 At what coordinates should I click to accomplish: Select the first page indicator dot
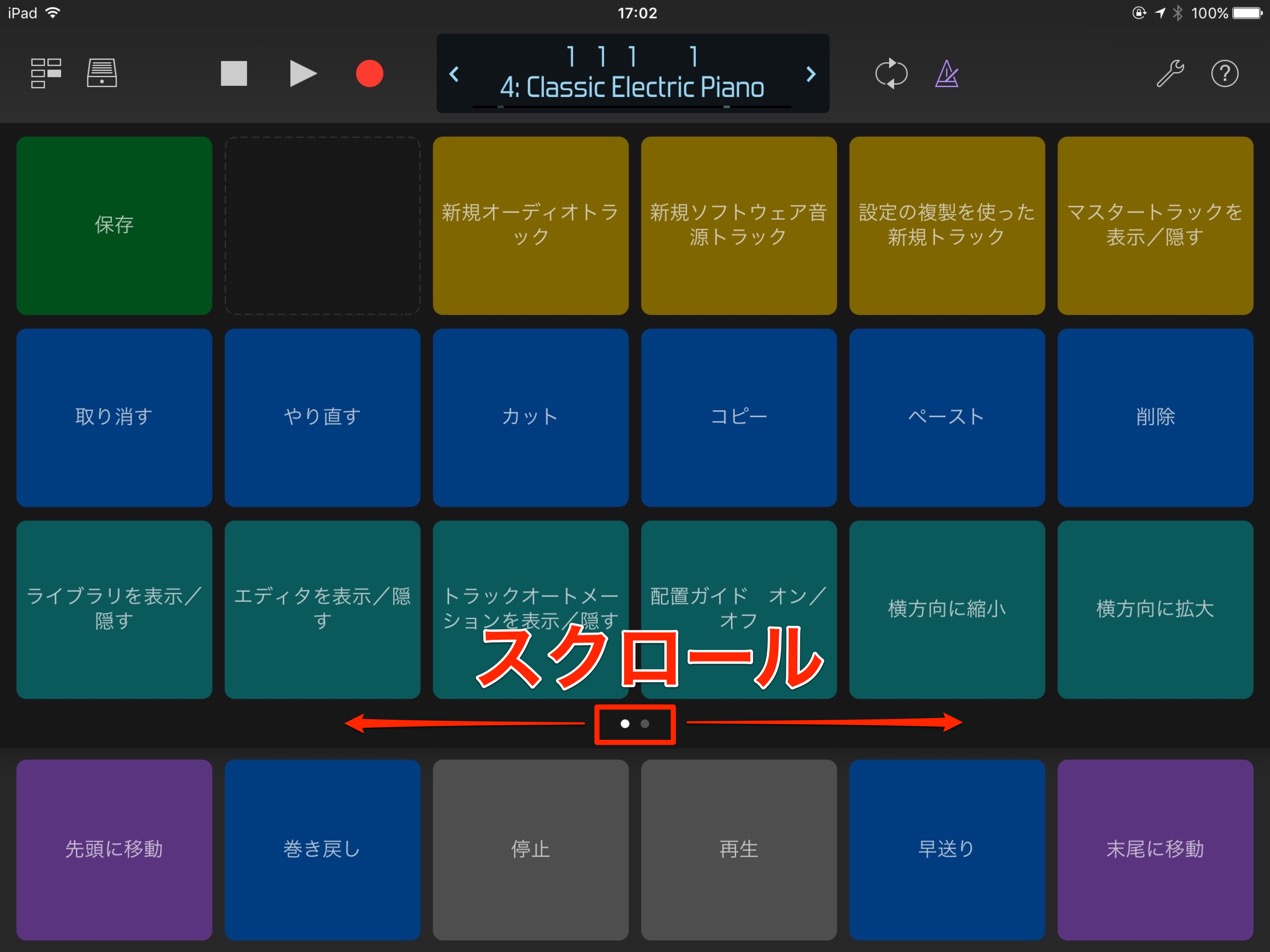click(625, 723)
